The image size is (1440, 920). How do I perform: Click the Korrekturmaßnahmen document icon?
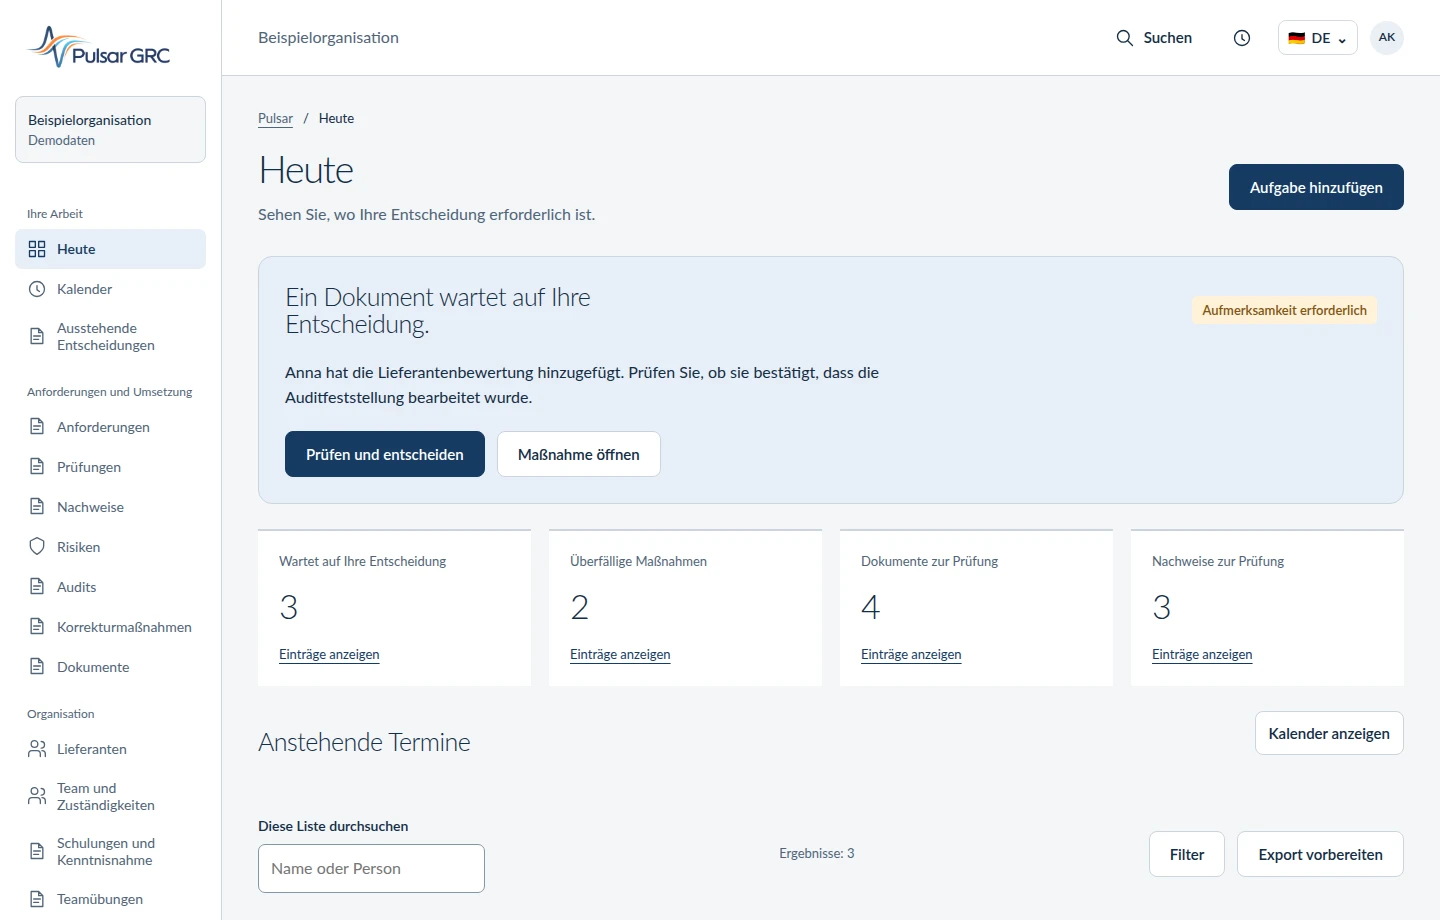pyautogui.click(x=37, y=627)
